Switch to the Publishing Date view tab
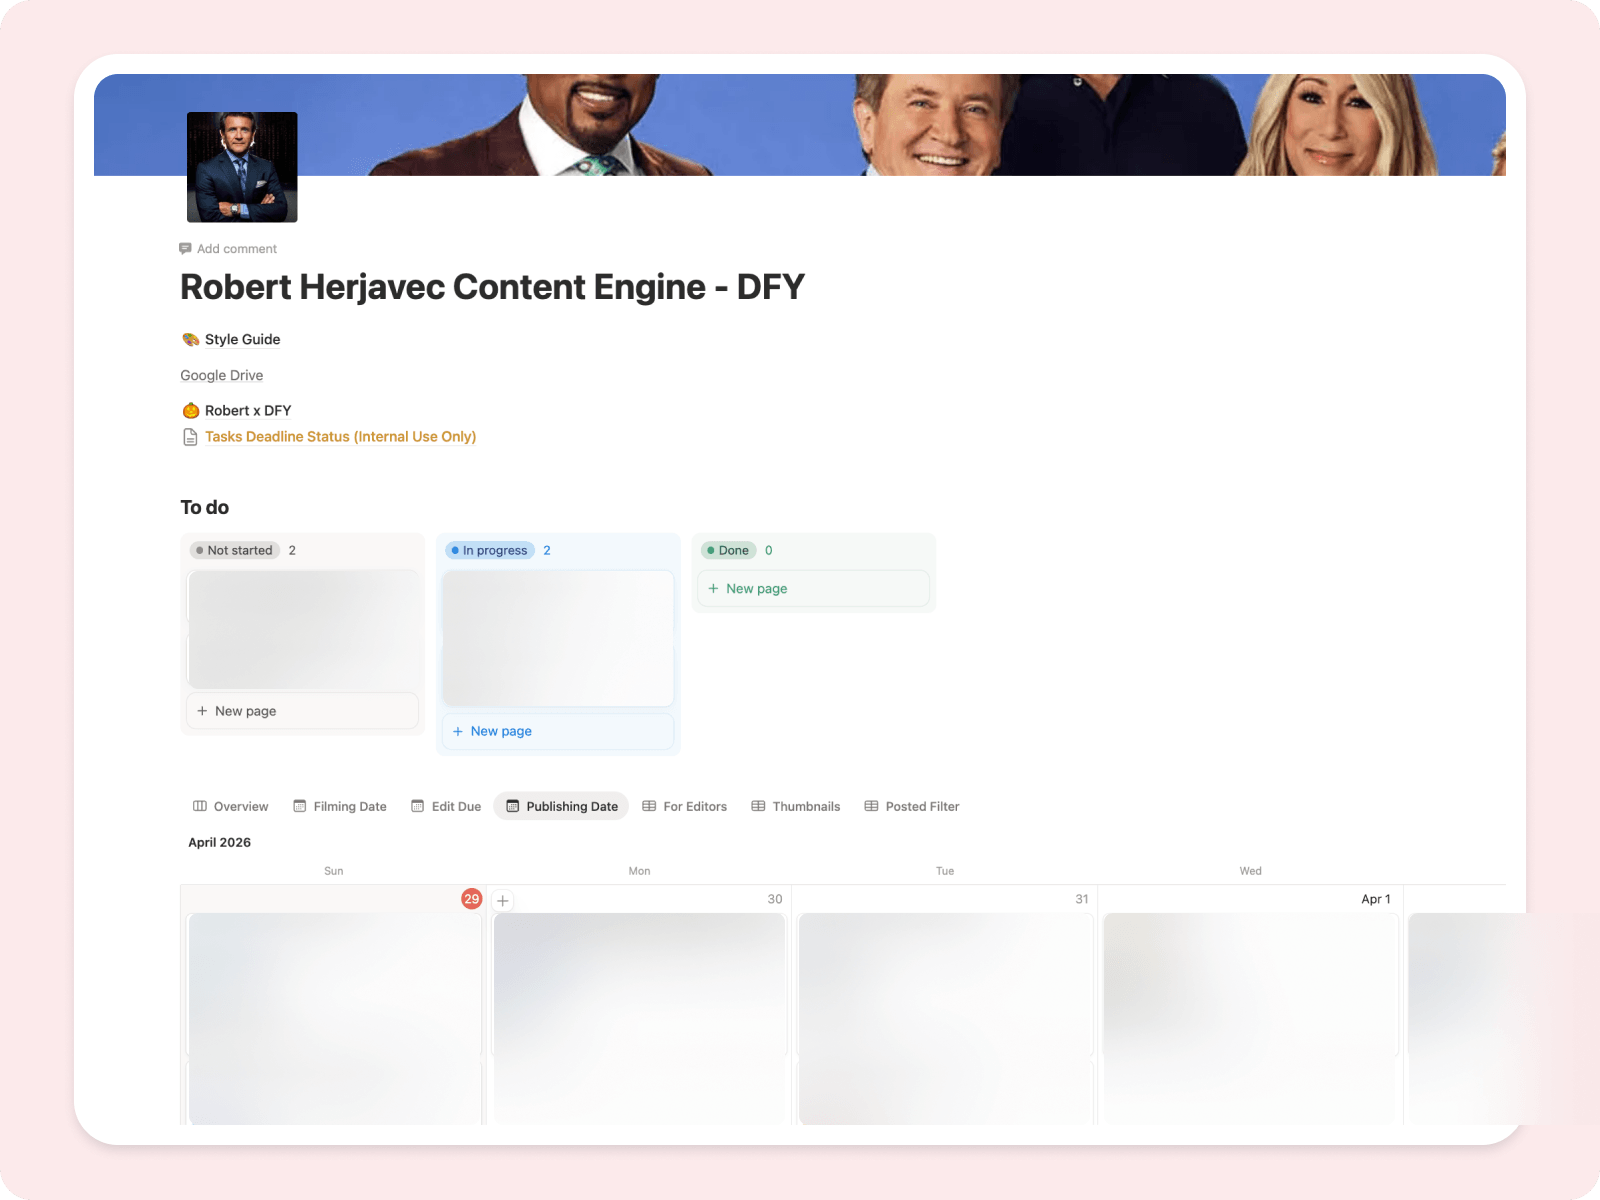 tap(561, 806)
